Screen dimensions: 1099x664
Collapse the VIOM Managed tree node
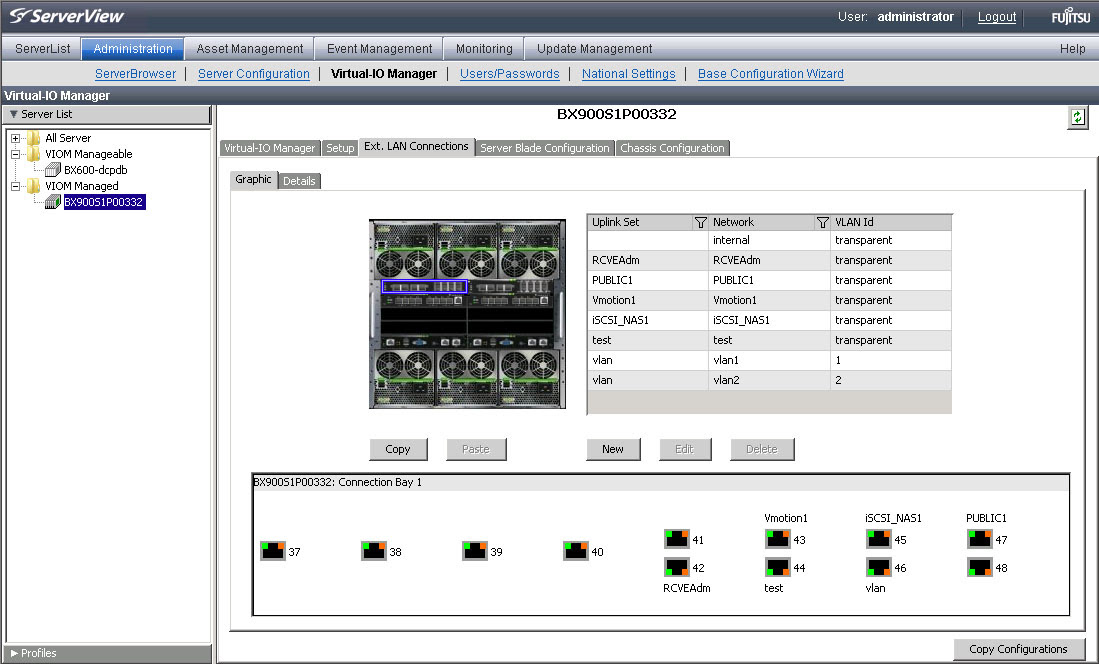(x=15, y=186)
